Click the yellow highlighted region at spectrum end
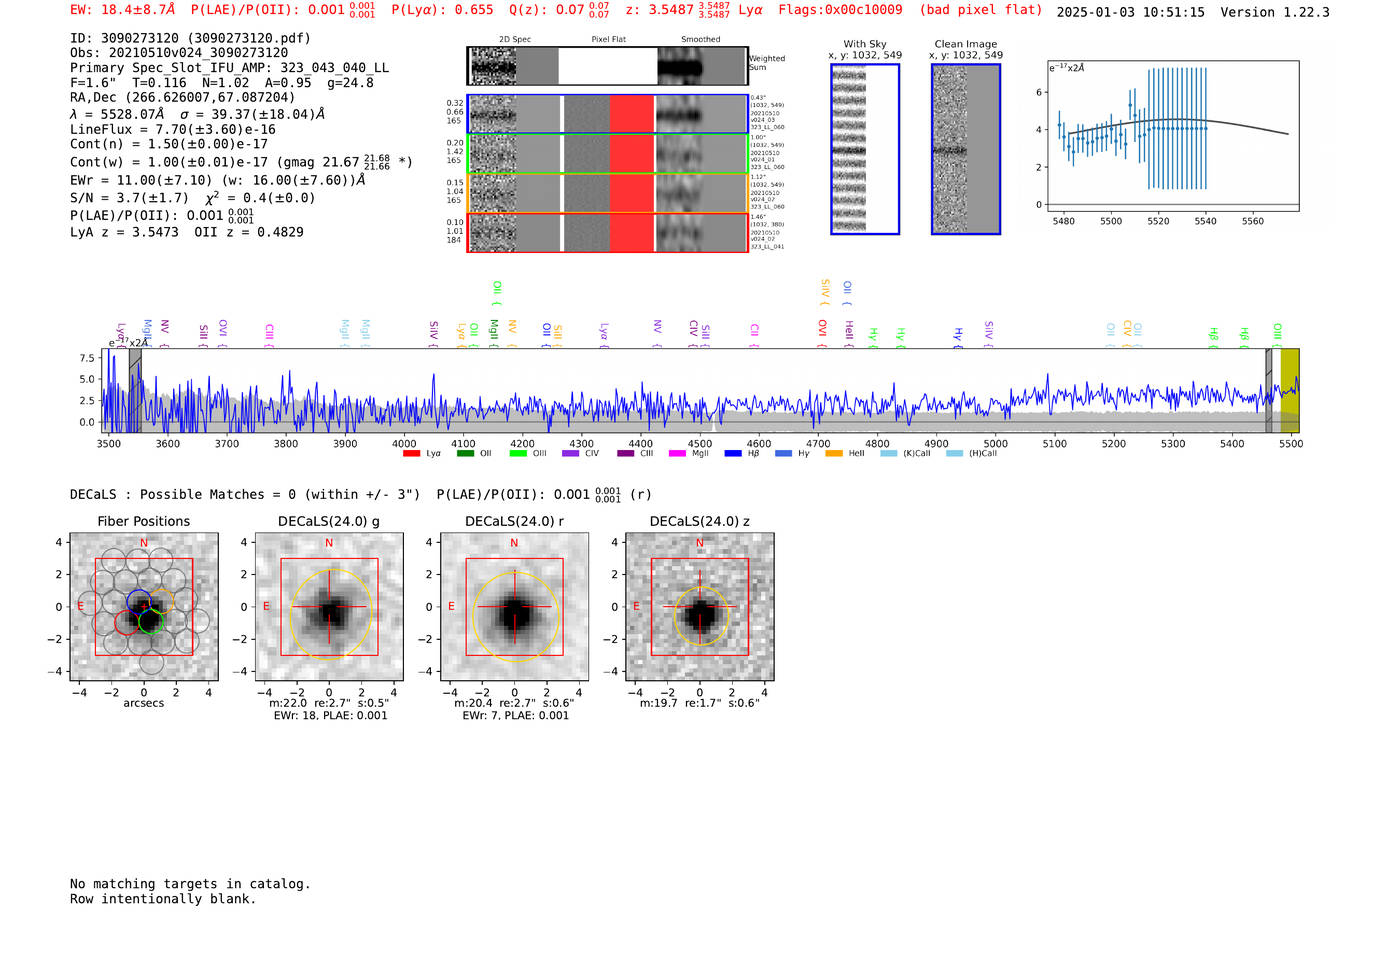 pyautogui.click(x=1290, y=390)
